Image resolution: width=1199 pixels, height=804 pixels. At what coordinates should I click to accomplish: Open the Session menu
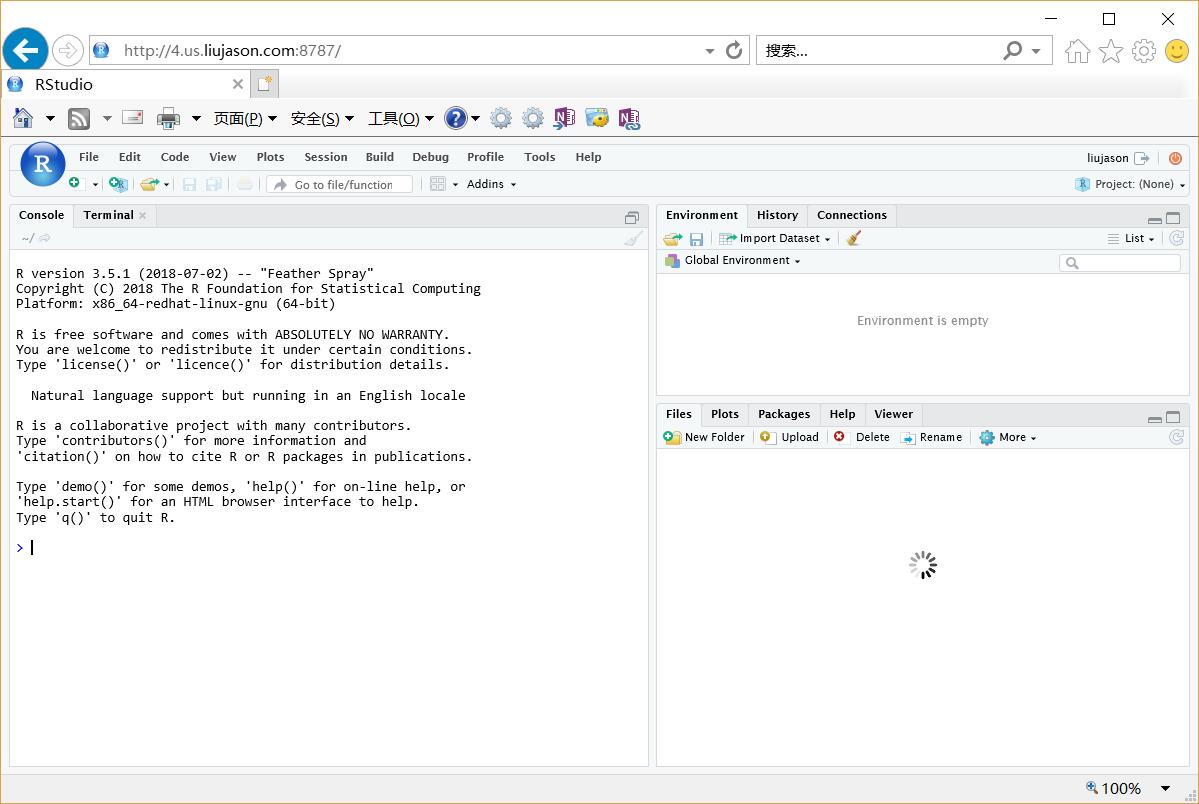[x=325, y=157]
